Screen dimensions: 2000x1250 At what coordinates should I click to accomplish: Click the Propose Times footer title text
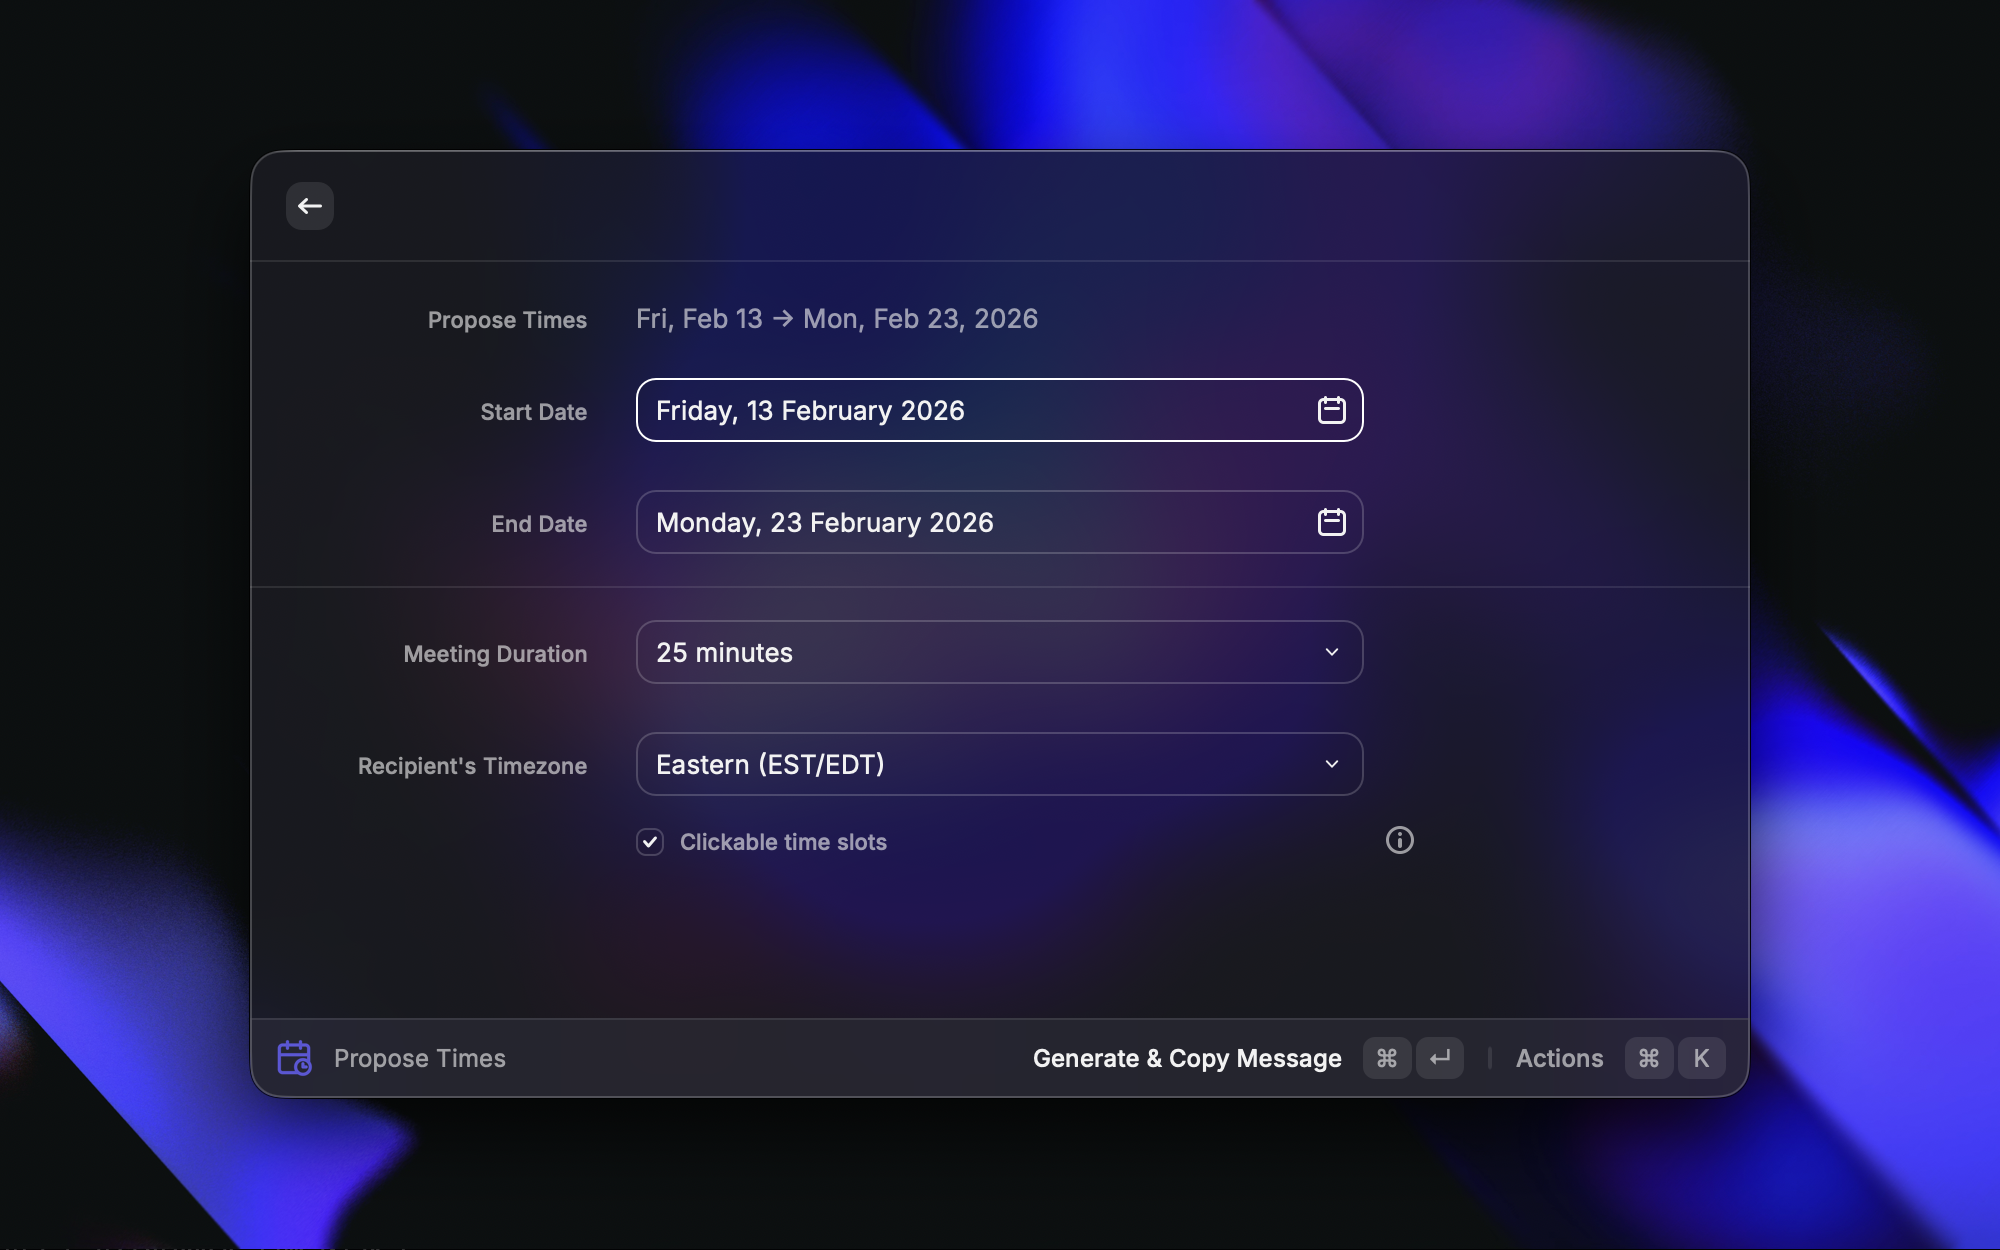[420, 1058]
